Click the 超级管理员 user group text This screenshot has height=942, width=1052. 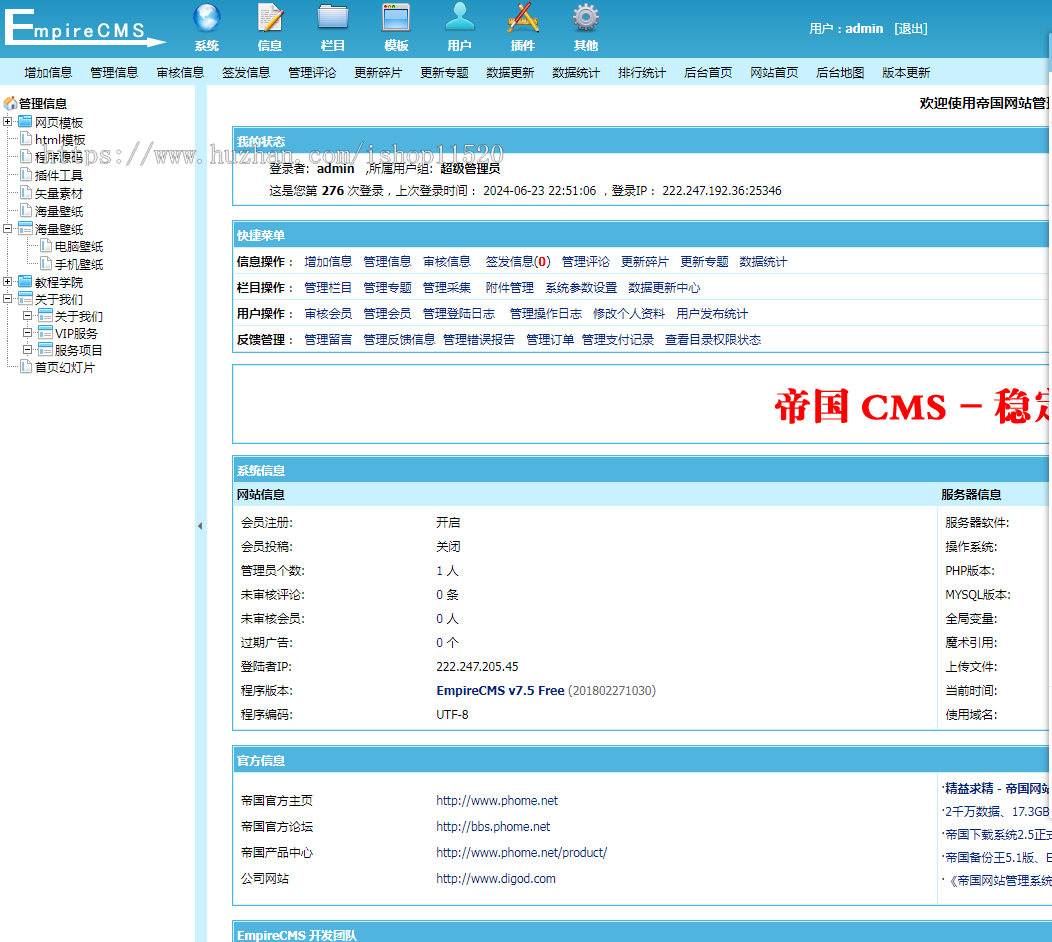tap(470, 168)
